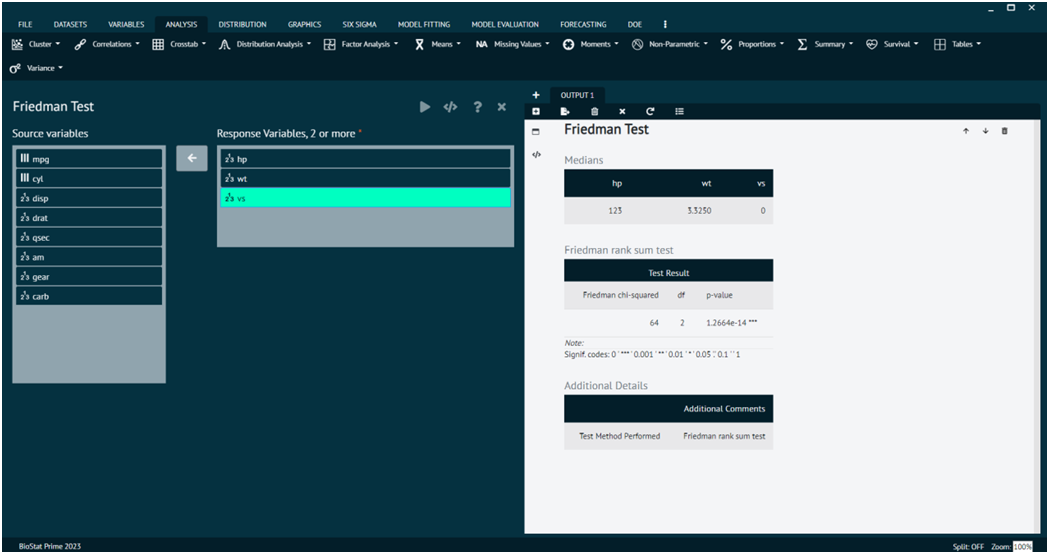Select mpg in Source variables
Viewport: 1049px width, 554px height.
89,159
